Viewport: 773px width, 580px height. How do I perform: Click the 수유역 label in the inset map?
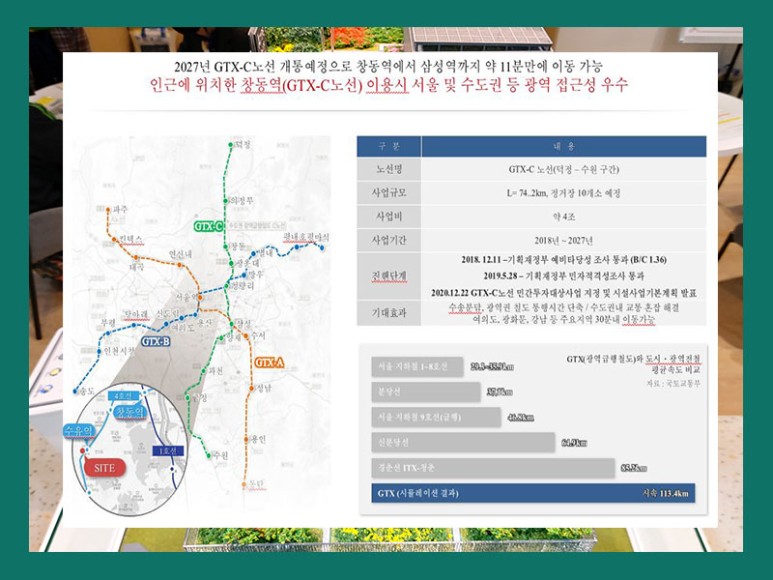point(79,431)
